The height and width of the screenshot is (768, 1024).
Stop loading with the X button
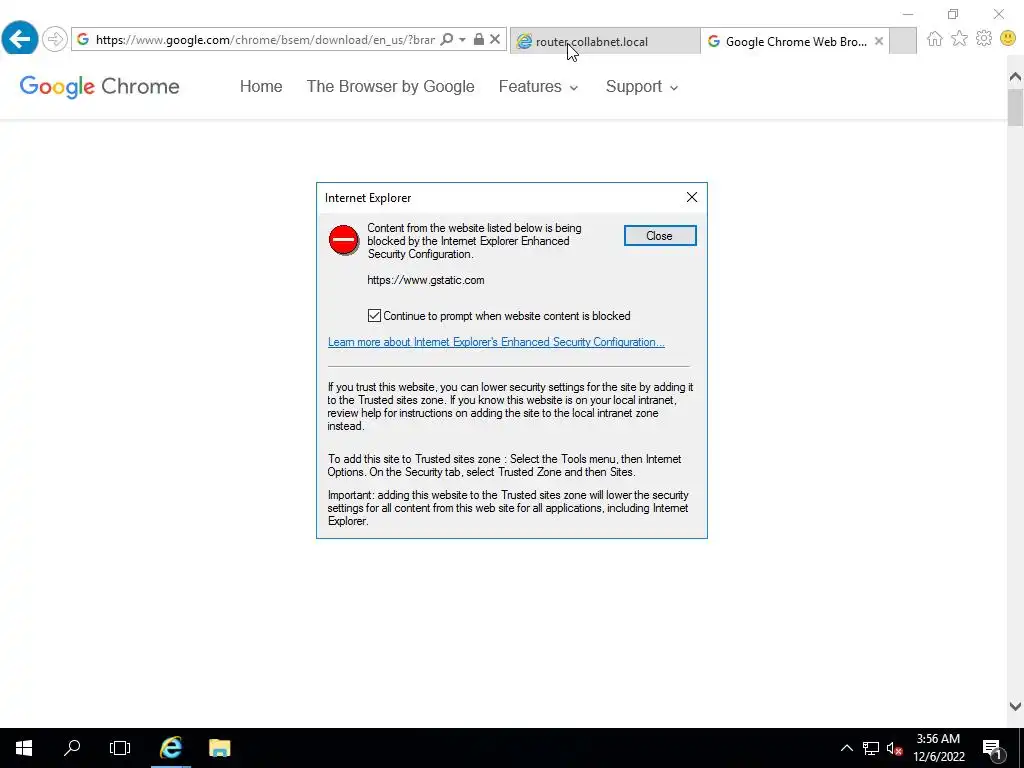click(495, 40)
